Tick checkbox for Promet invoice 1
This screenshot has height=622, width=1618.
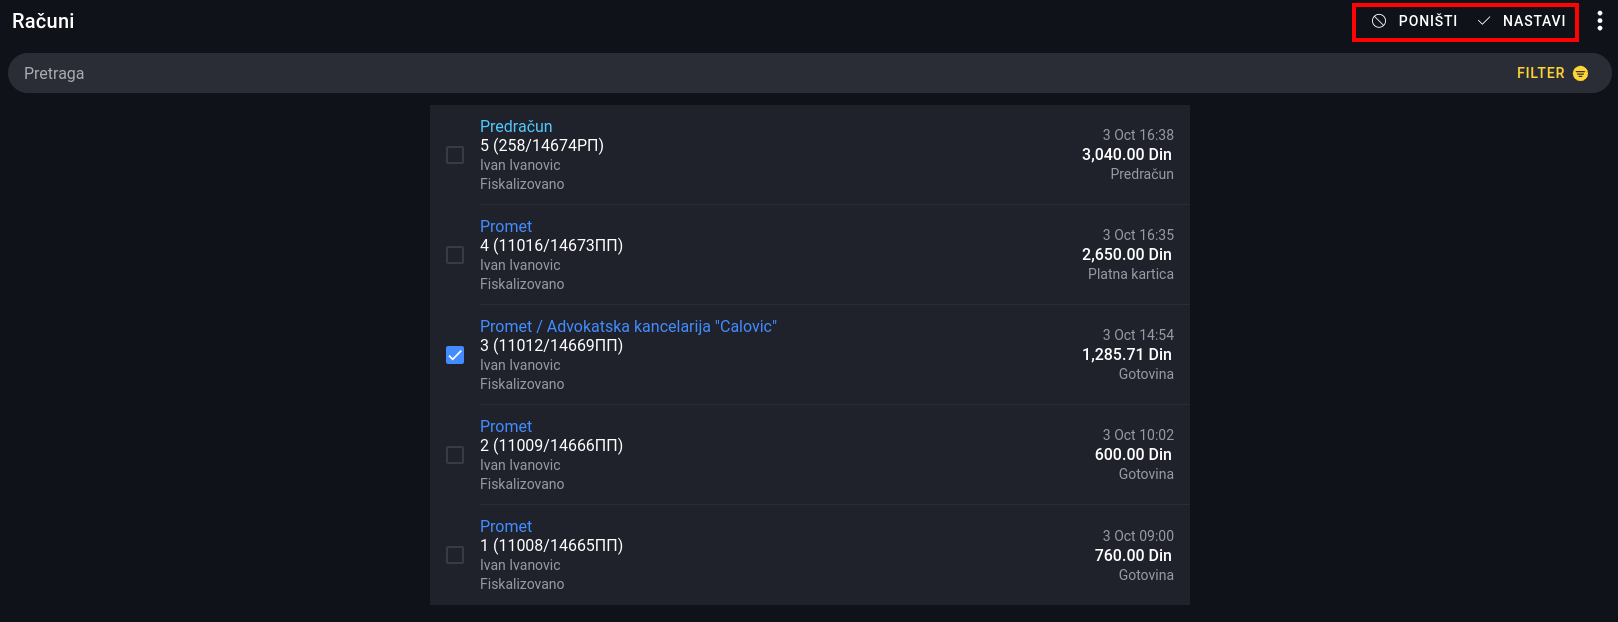click(455, 555)
